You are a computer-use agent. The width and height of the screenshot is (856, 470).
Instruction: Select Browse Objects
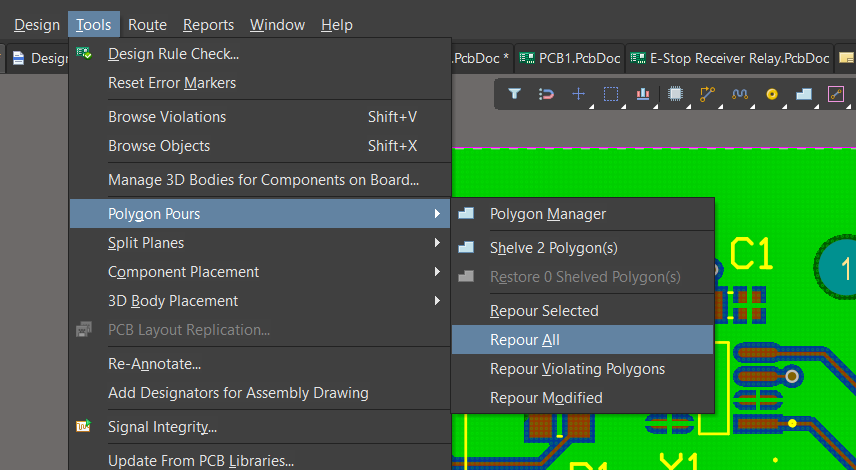click(260, 146)
